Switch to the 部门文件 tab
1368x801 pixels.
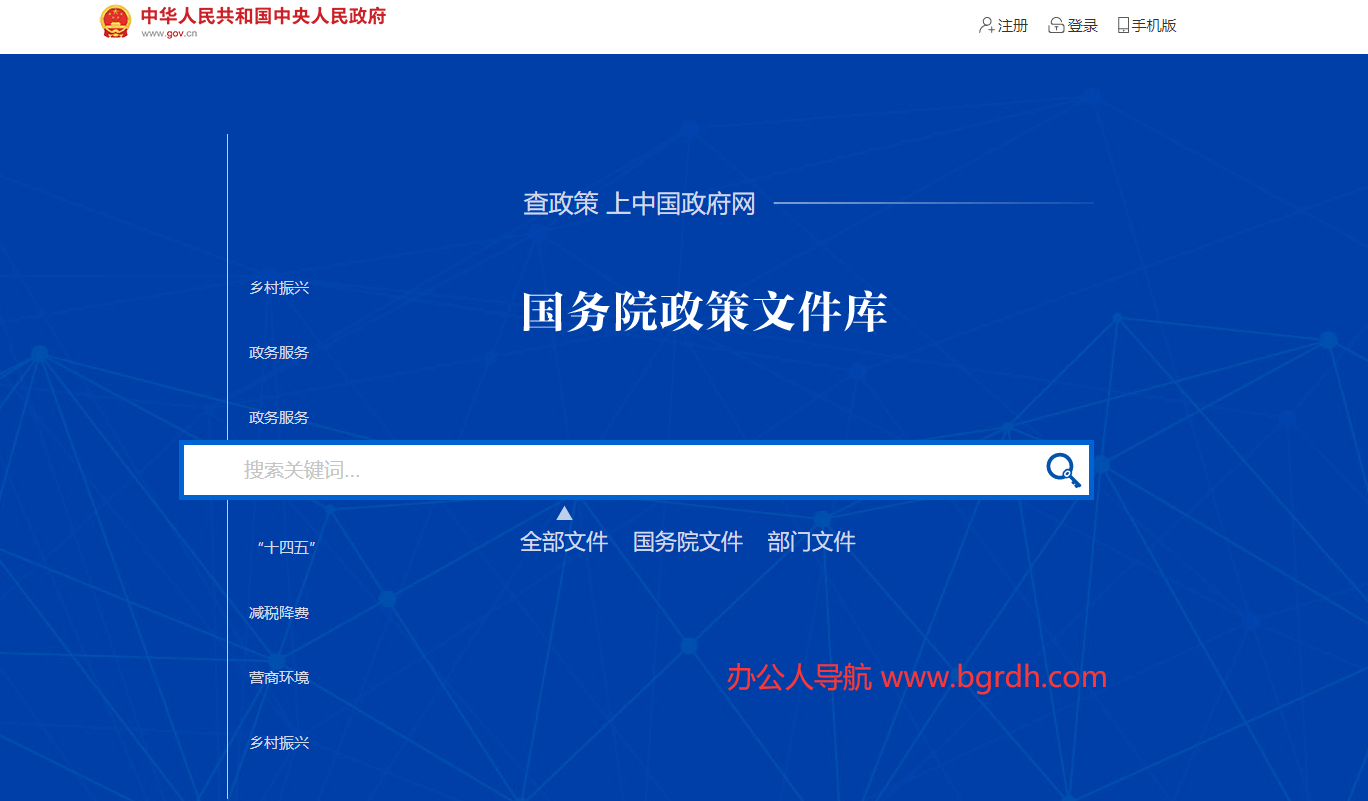pos(811,542)
